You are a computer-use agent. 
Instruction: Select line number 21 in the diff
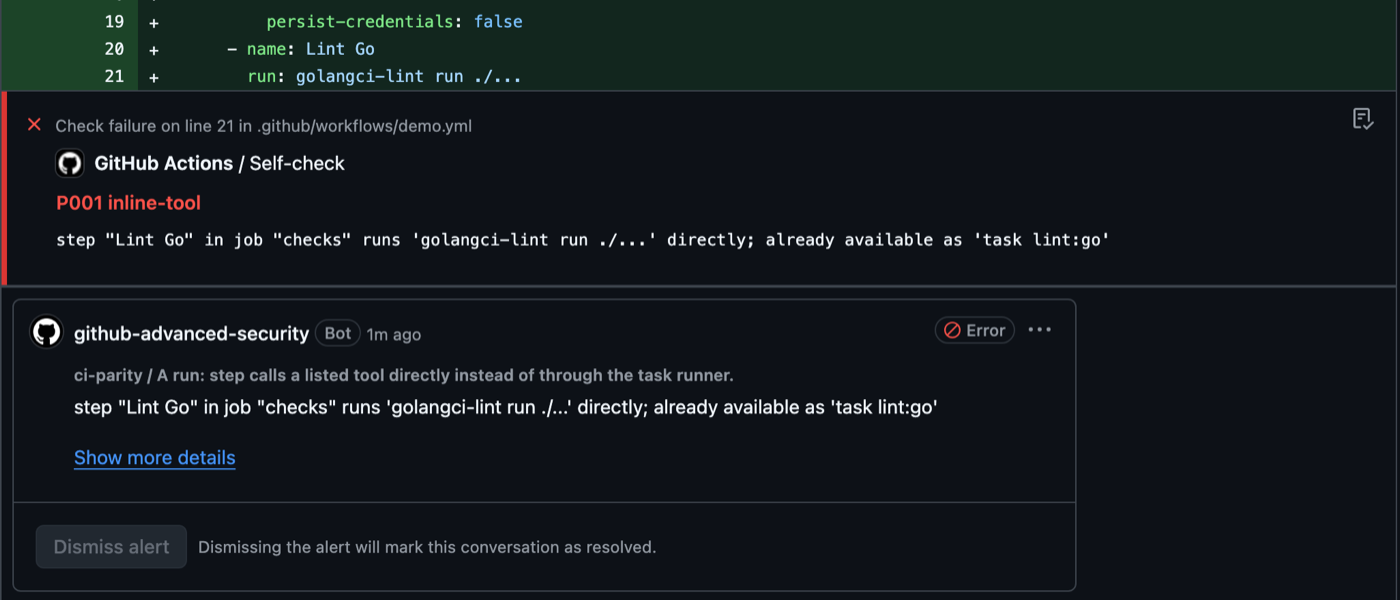(114, 76)
